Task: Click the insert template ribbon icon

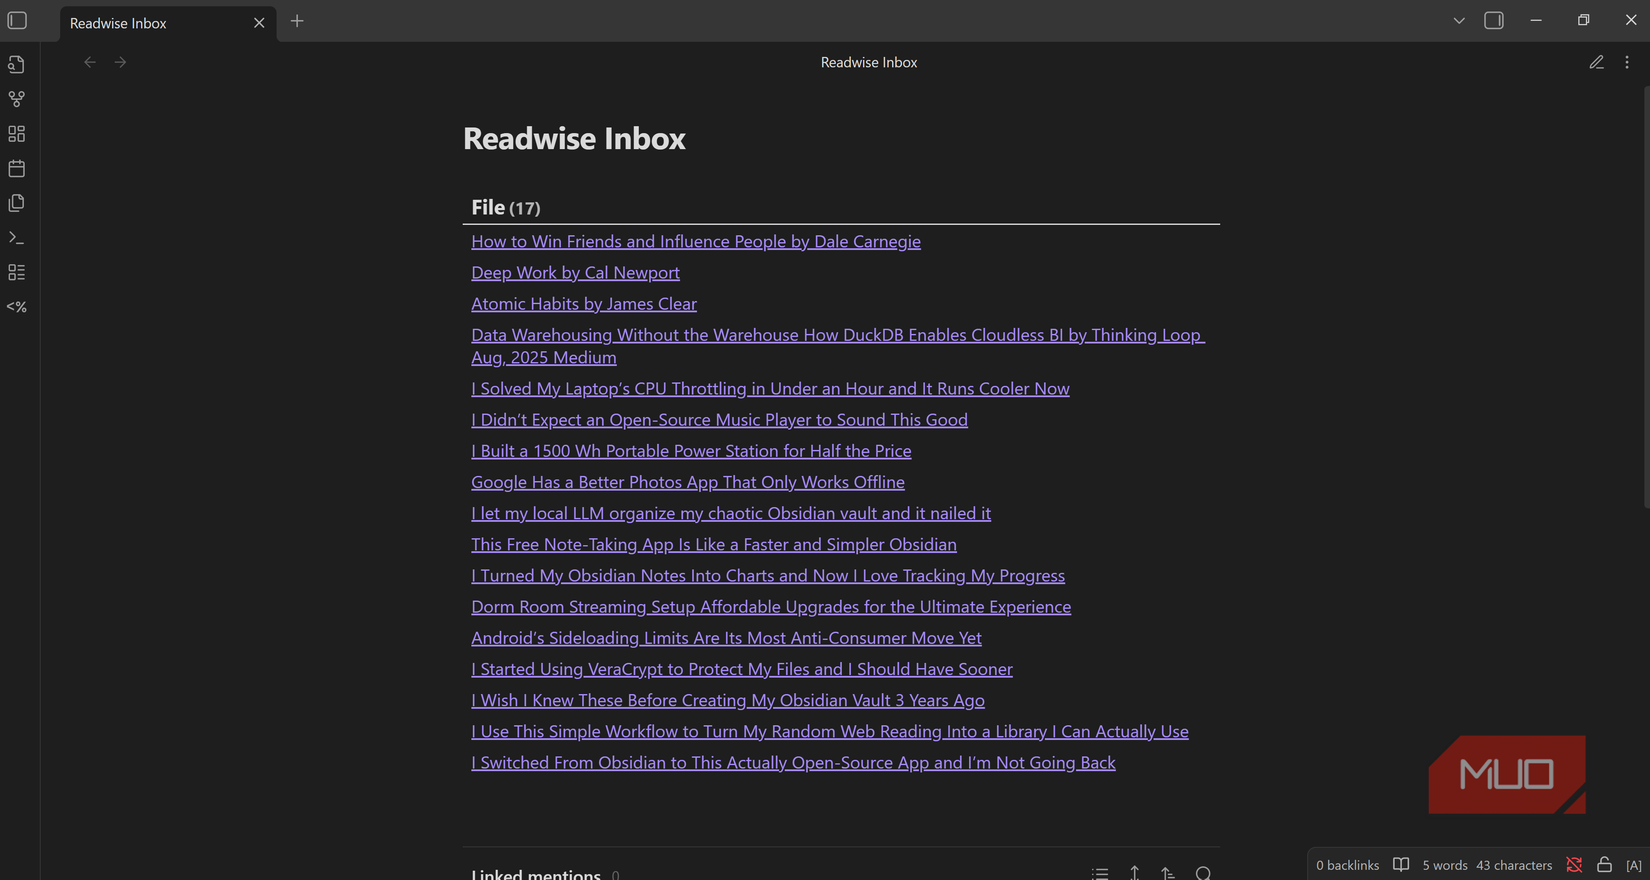Action: (17, 203)
